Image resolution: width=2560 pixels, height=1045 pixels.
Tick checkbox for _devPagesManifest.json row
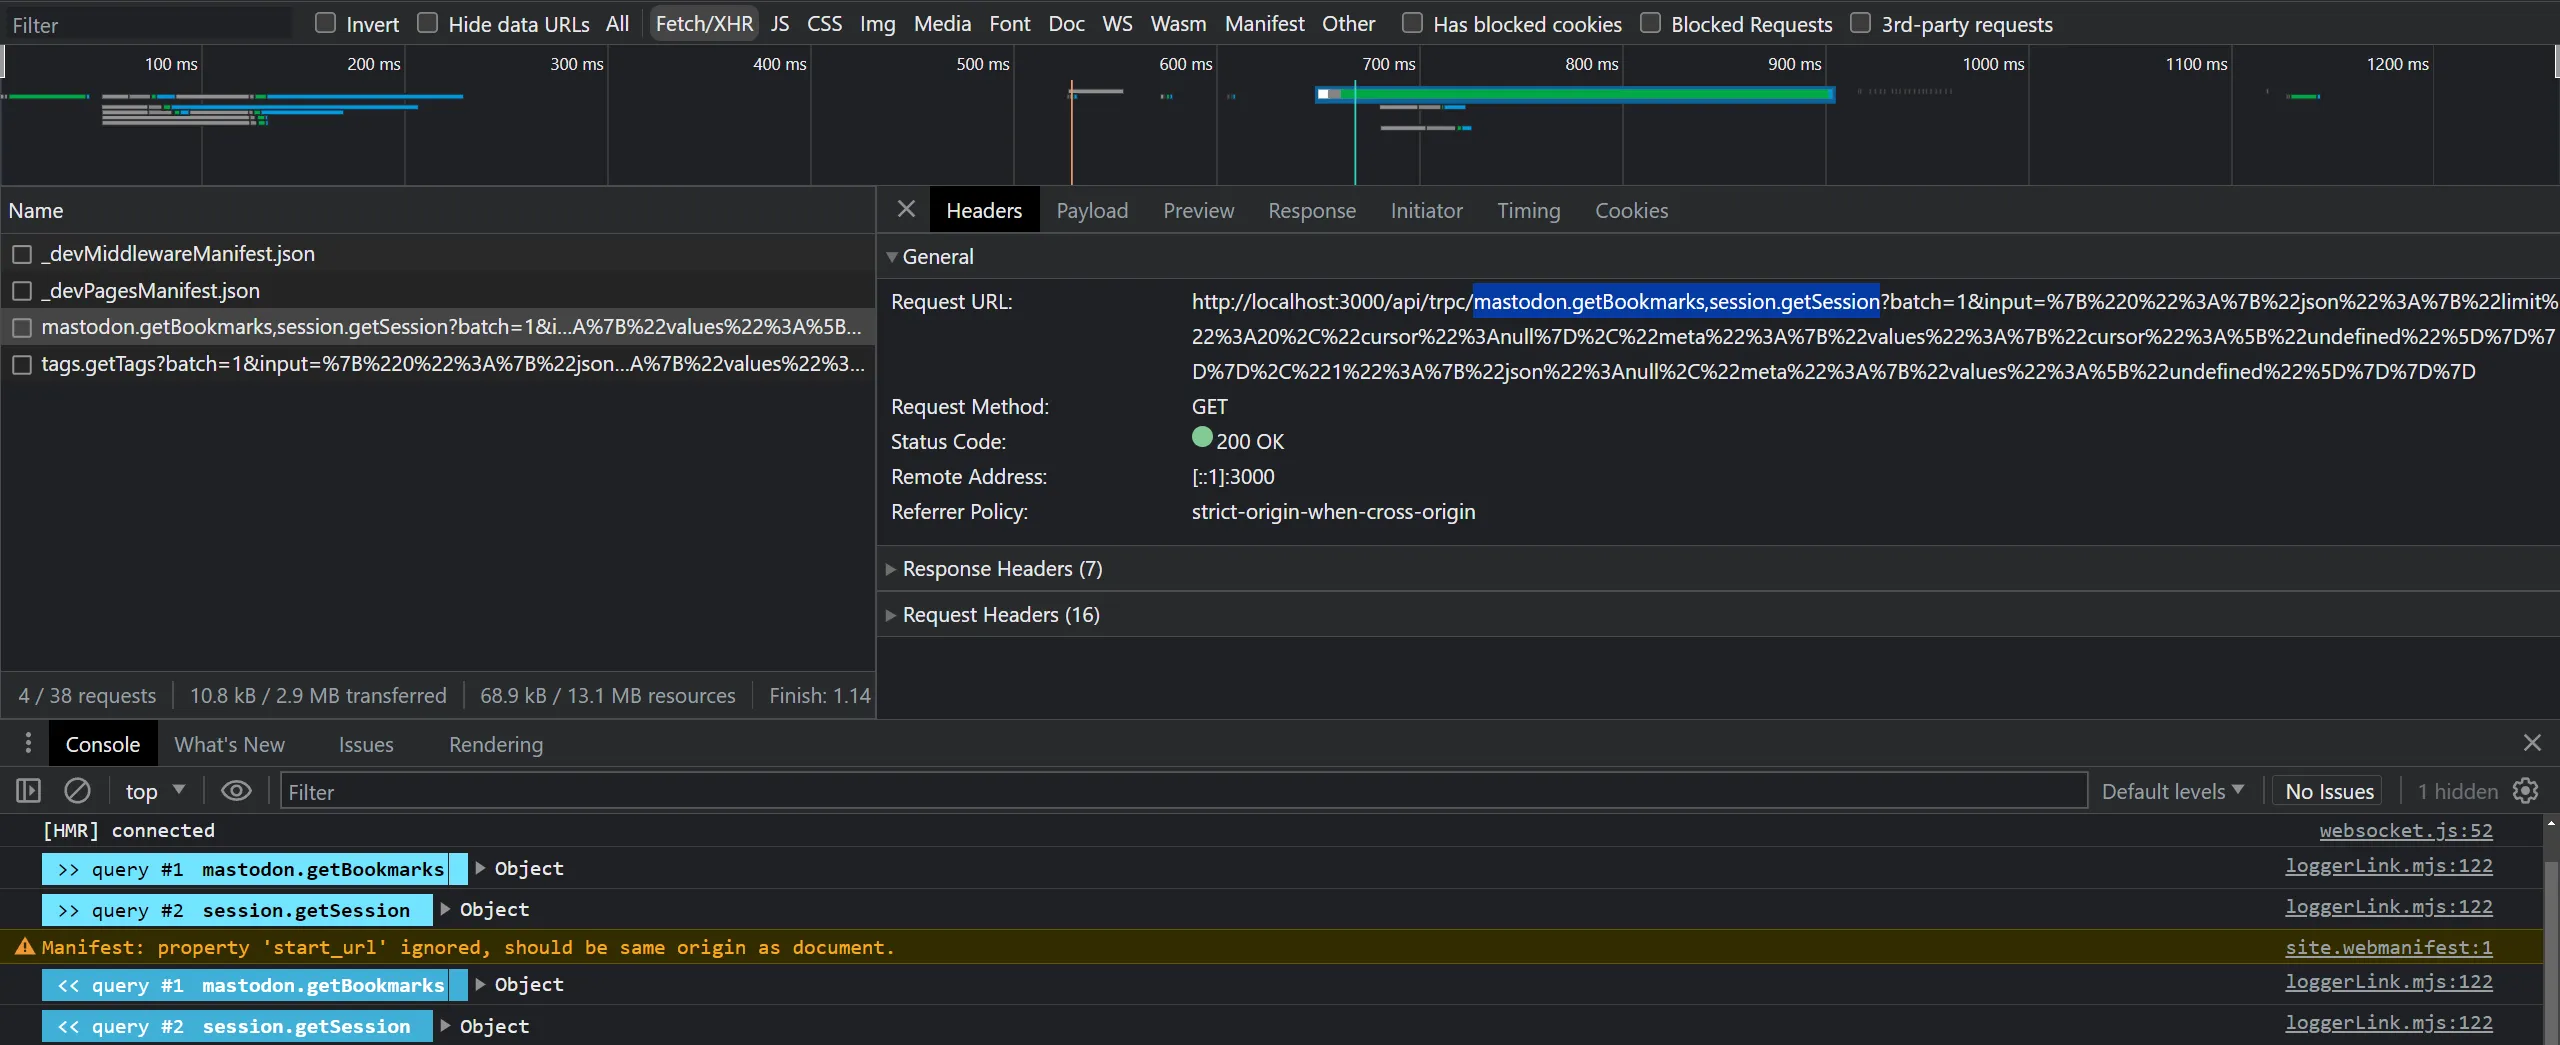pos(22,291)
